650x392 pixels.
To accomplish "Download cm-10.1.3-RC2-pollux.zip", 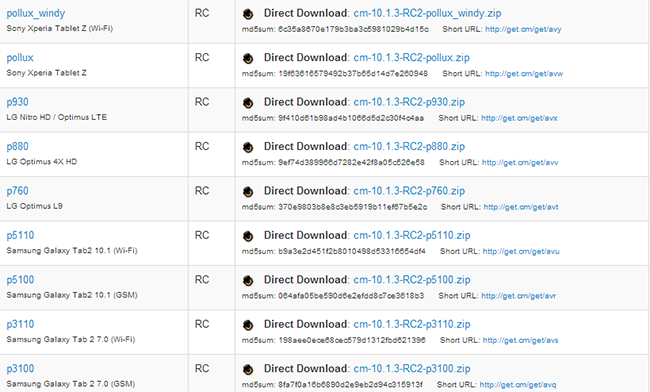I will click(x=412, y=58).
